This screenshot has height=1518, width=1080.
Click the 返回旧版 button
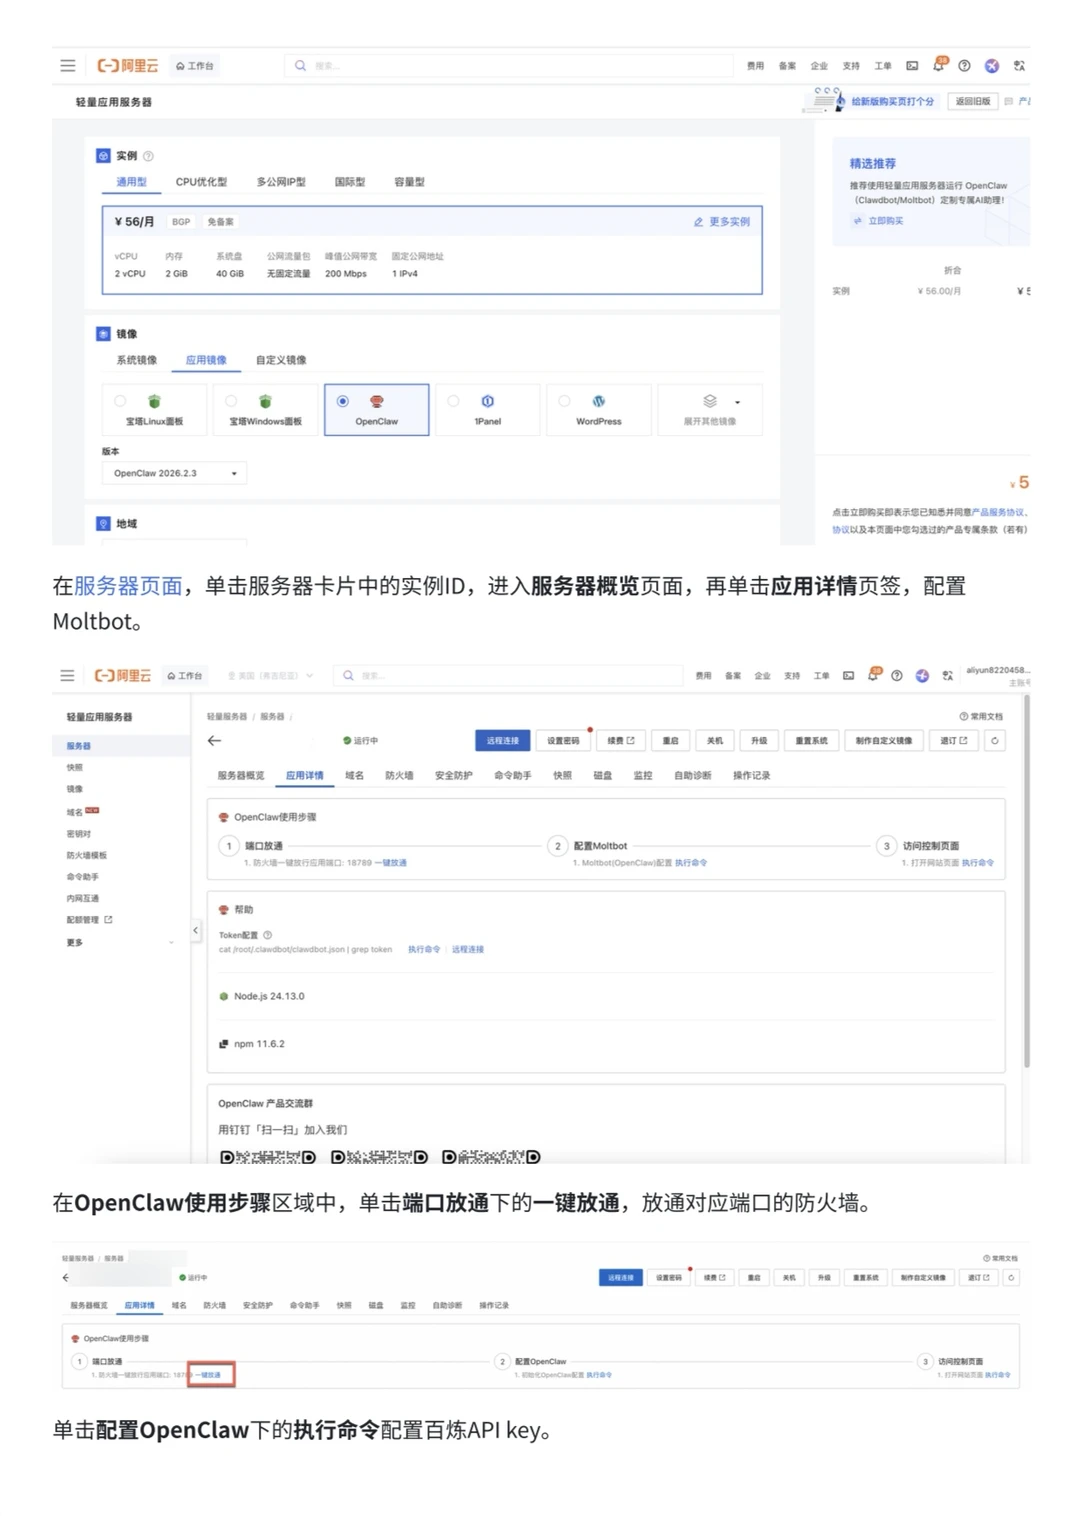pos(973,102)
